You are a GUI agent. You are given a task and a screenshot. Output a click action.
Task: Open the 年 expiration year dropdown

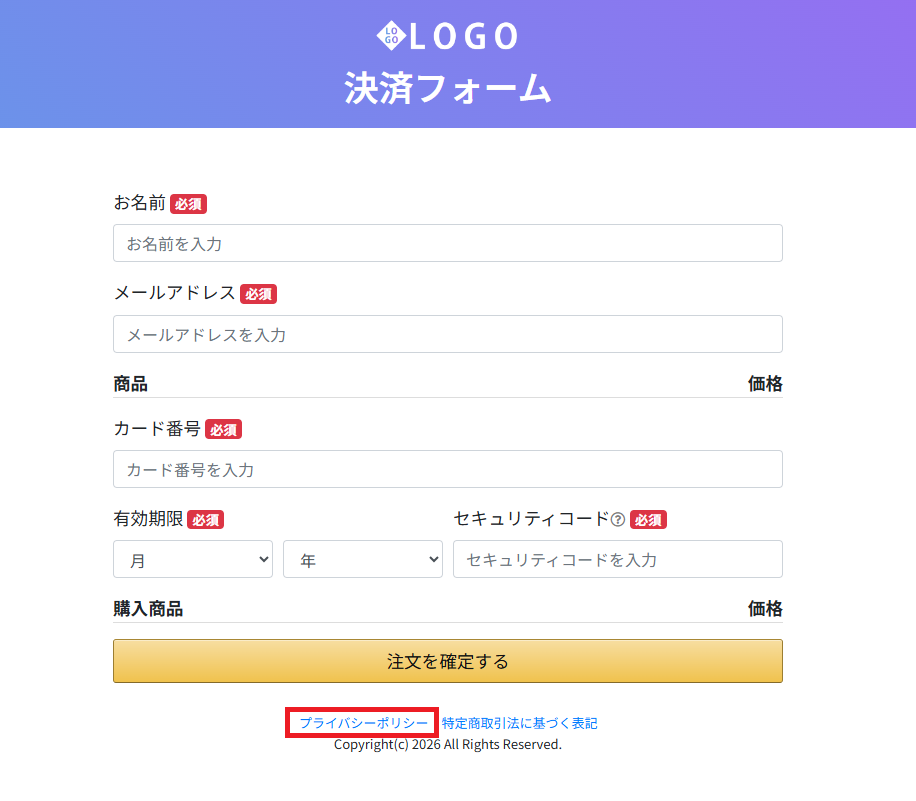363,560
